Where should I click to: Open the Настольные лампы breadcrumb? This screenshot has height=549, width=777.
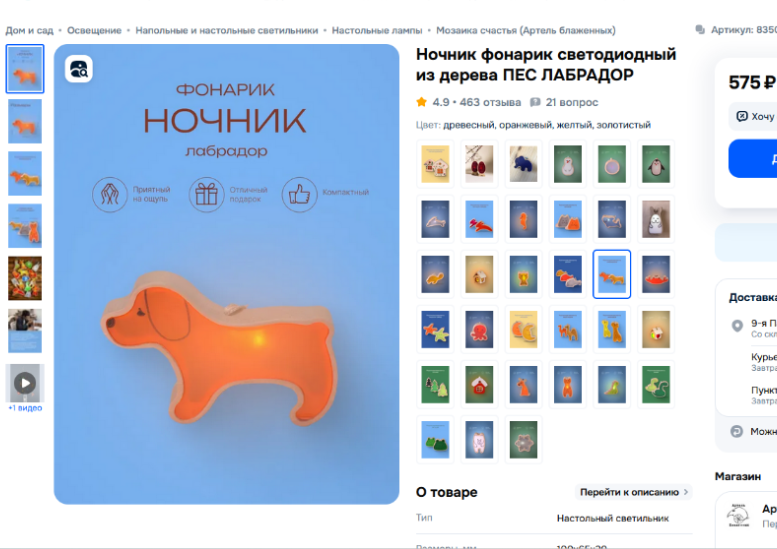pyautogui.click(x=377, y=30)
